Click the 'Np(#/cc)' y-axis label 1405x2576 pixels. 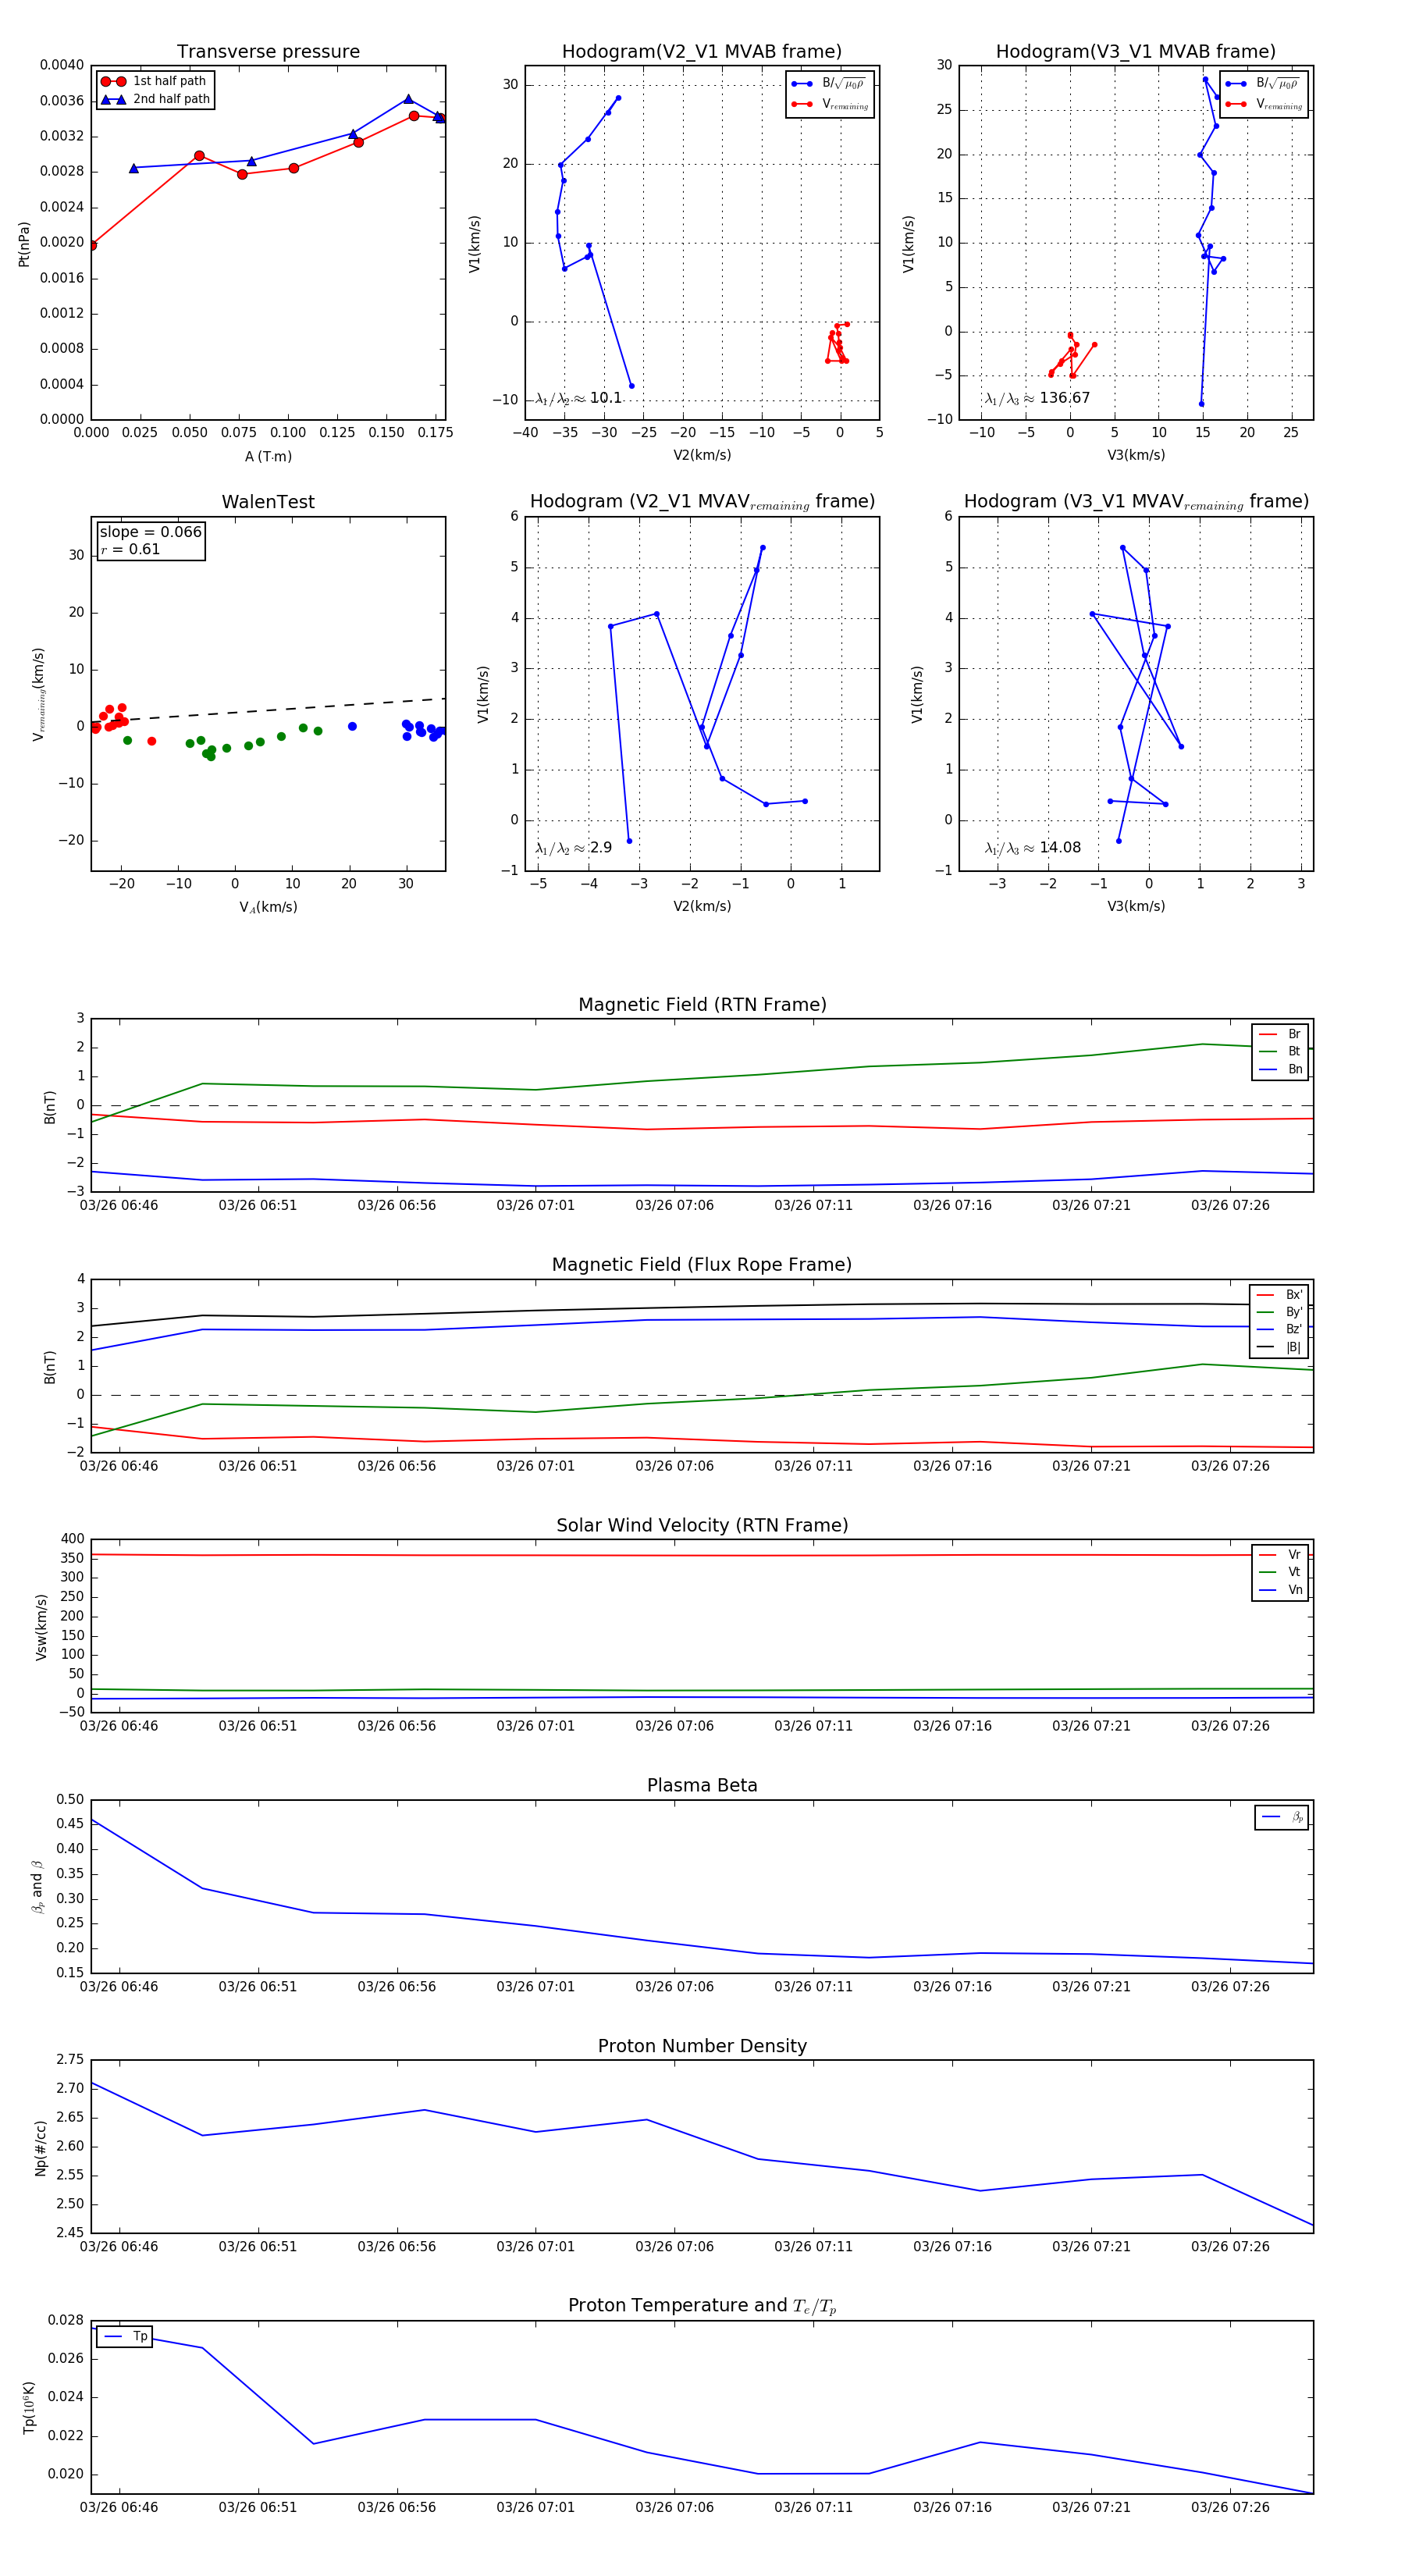click(x=41, y=2148)
